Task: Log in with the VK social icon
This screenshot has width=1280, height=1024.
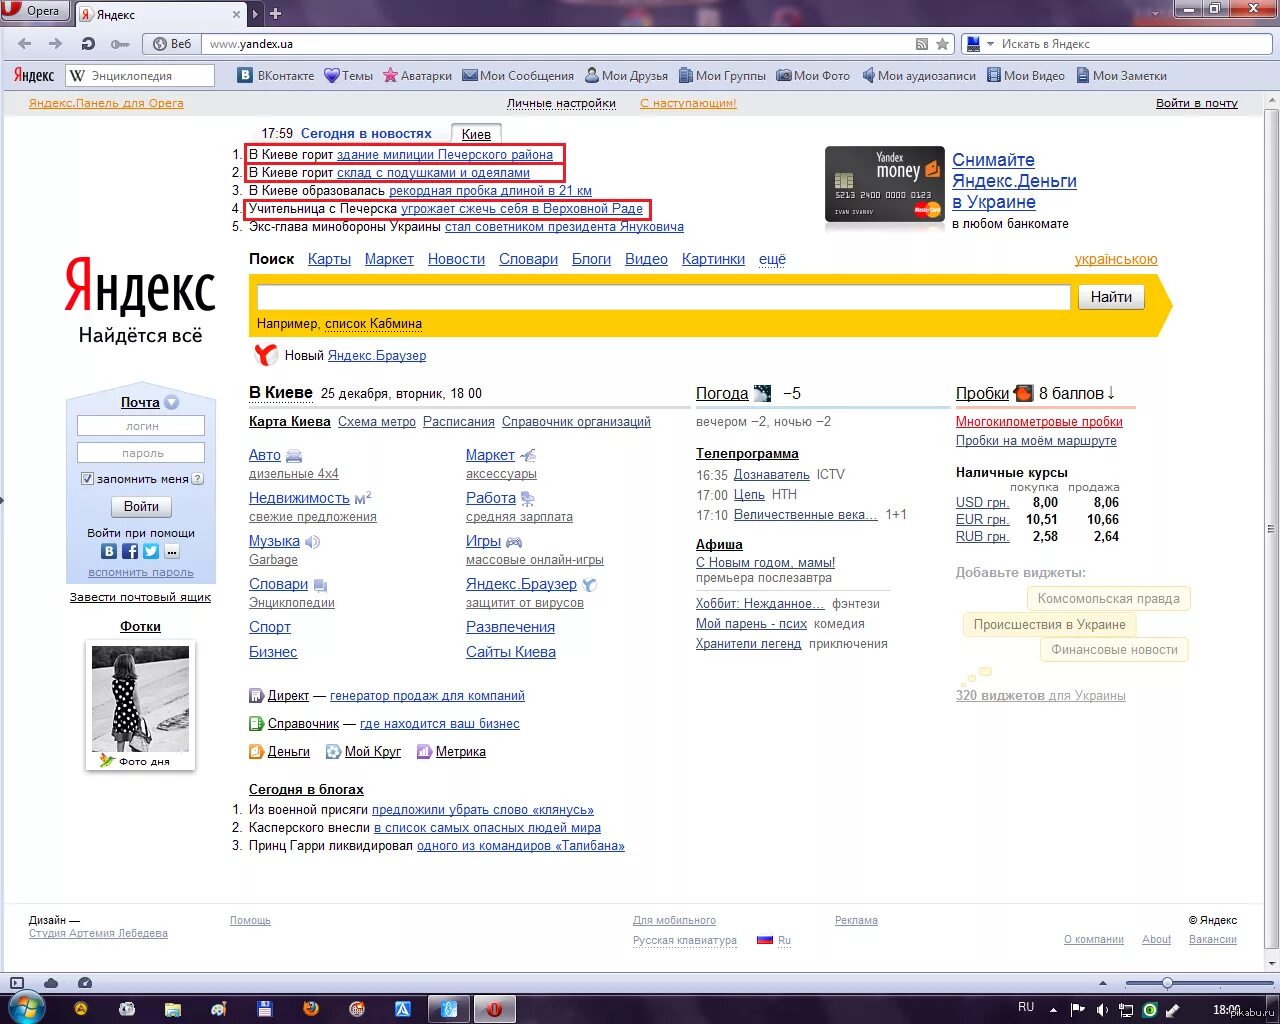Action: [x=109, y=551]
